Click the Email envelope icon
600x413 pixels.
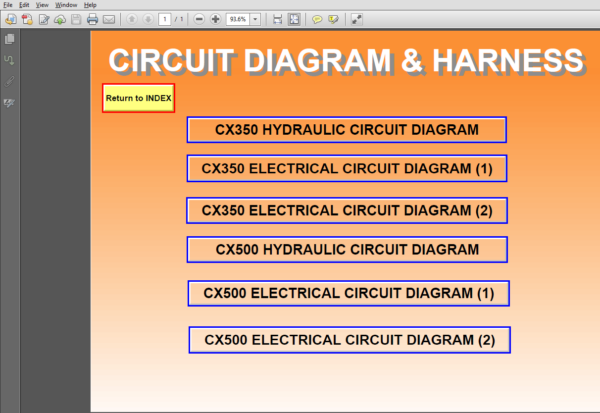click(x=109, y=19)
